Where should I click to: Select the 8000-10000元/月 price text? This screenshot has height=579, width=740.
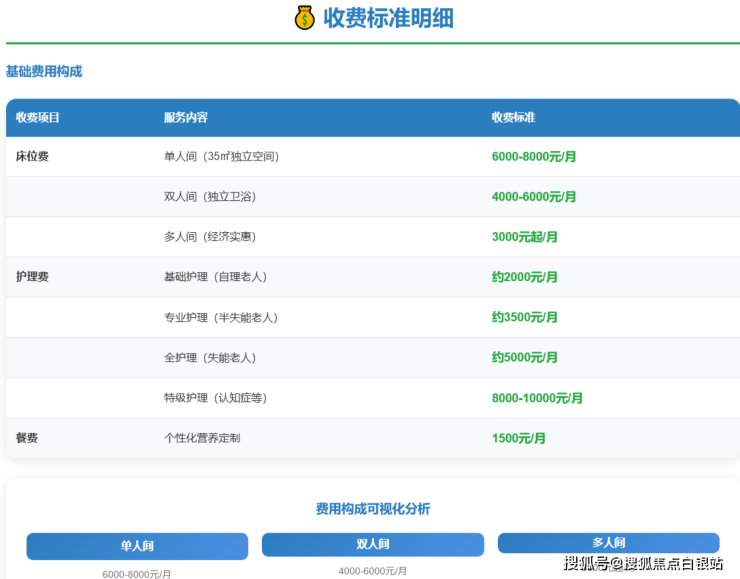537,398
